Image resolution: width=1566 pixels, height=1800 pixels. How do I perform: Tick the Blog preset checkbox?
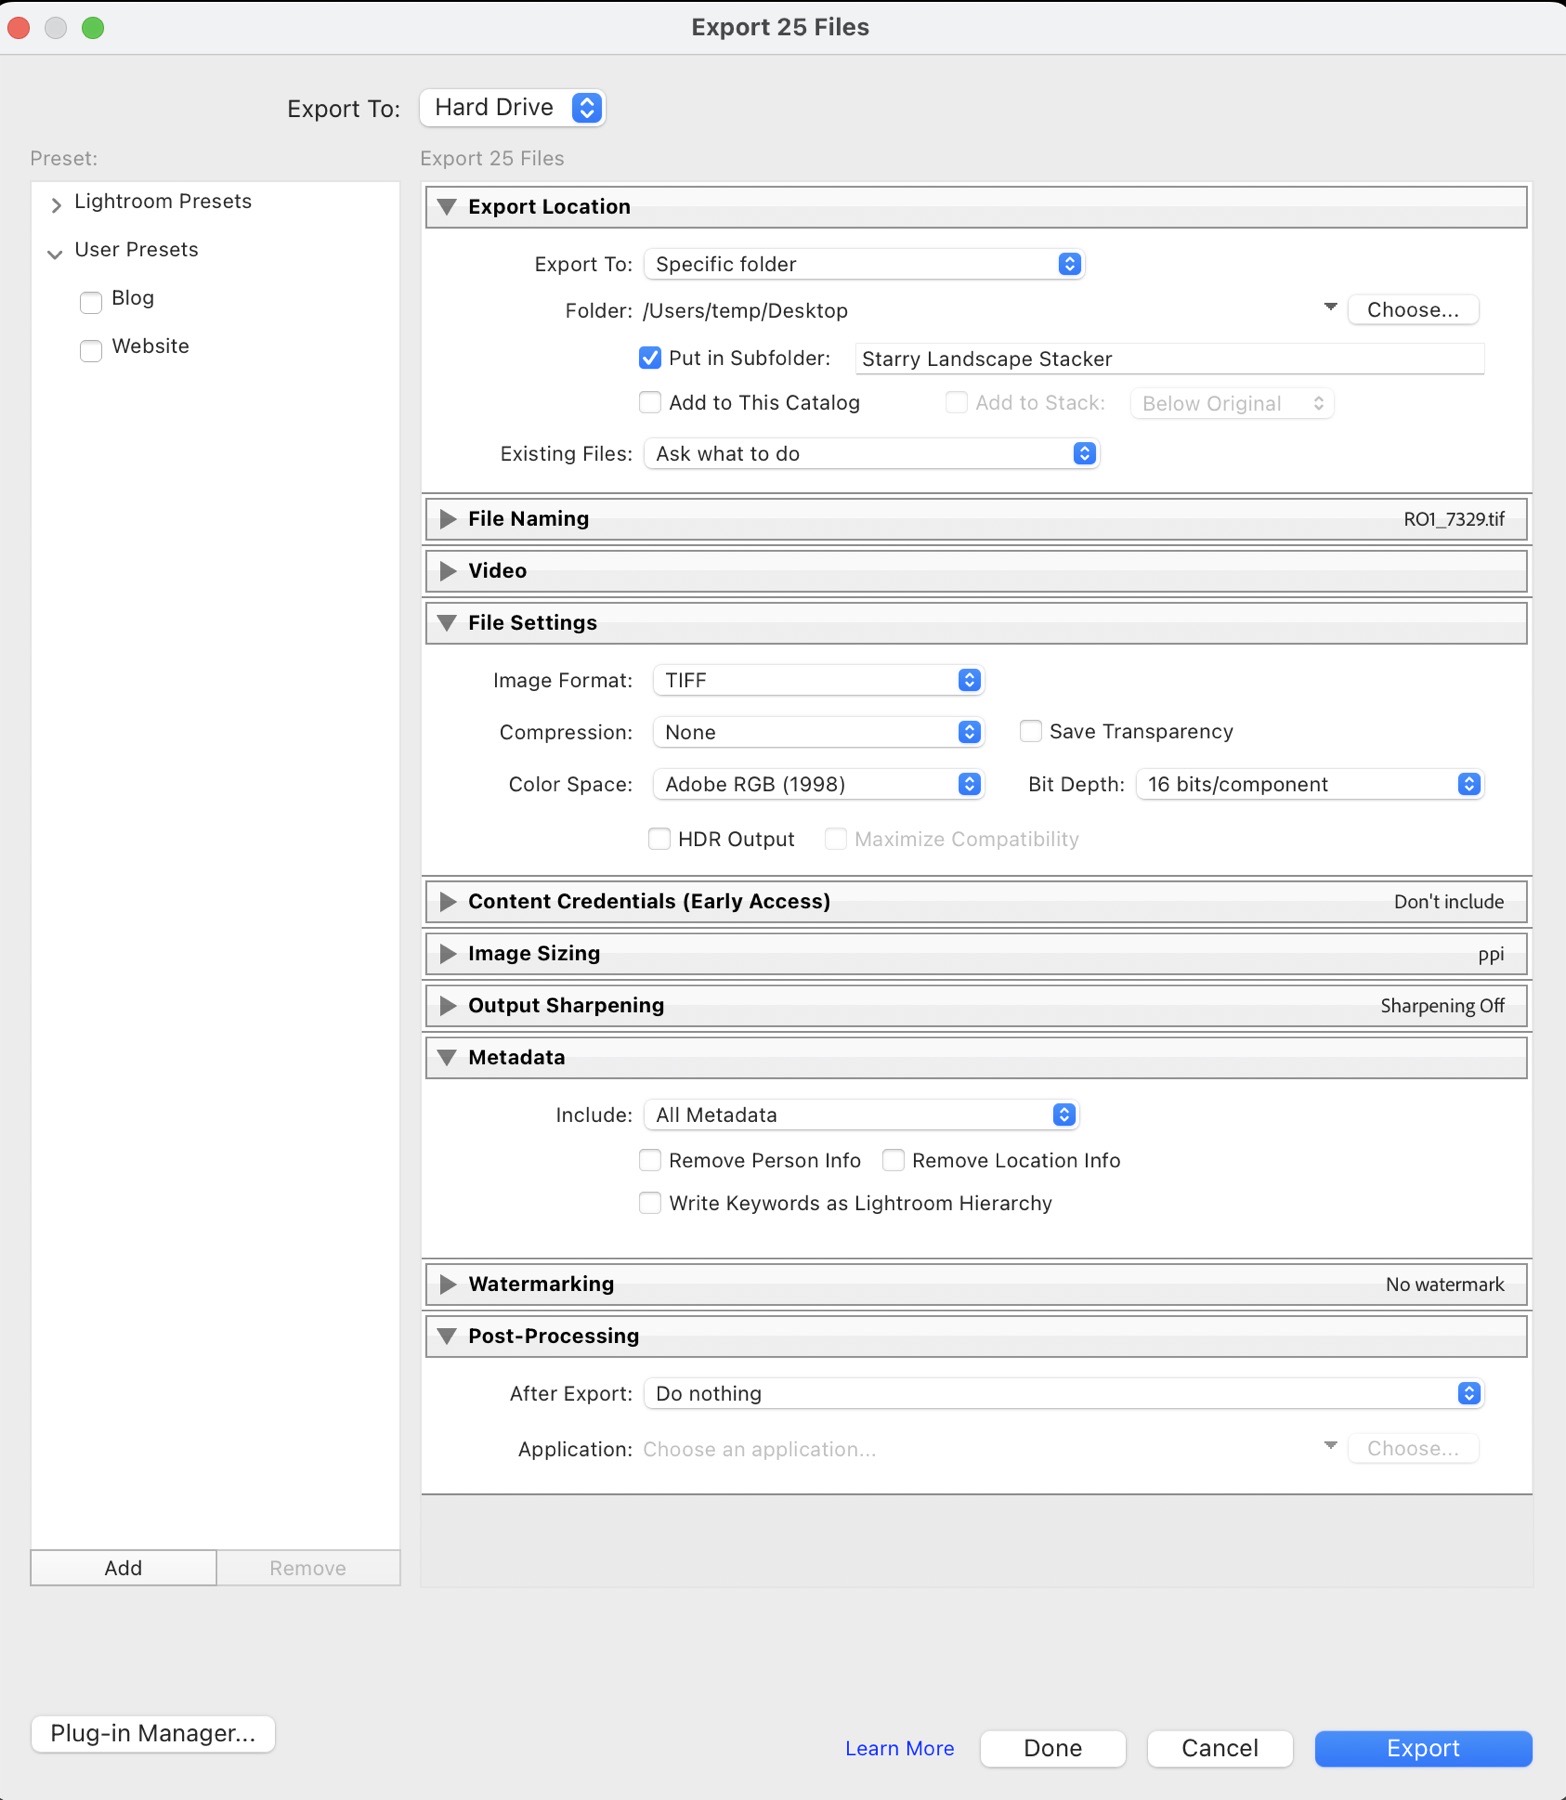tap(91, 301)
